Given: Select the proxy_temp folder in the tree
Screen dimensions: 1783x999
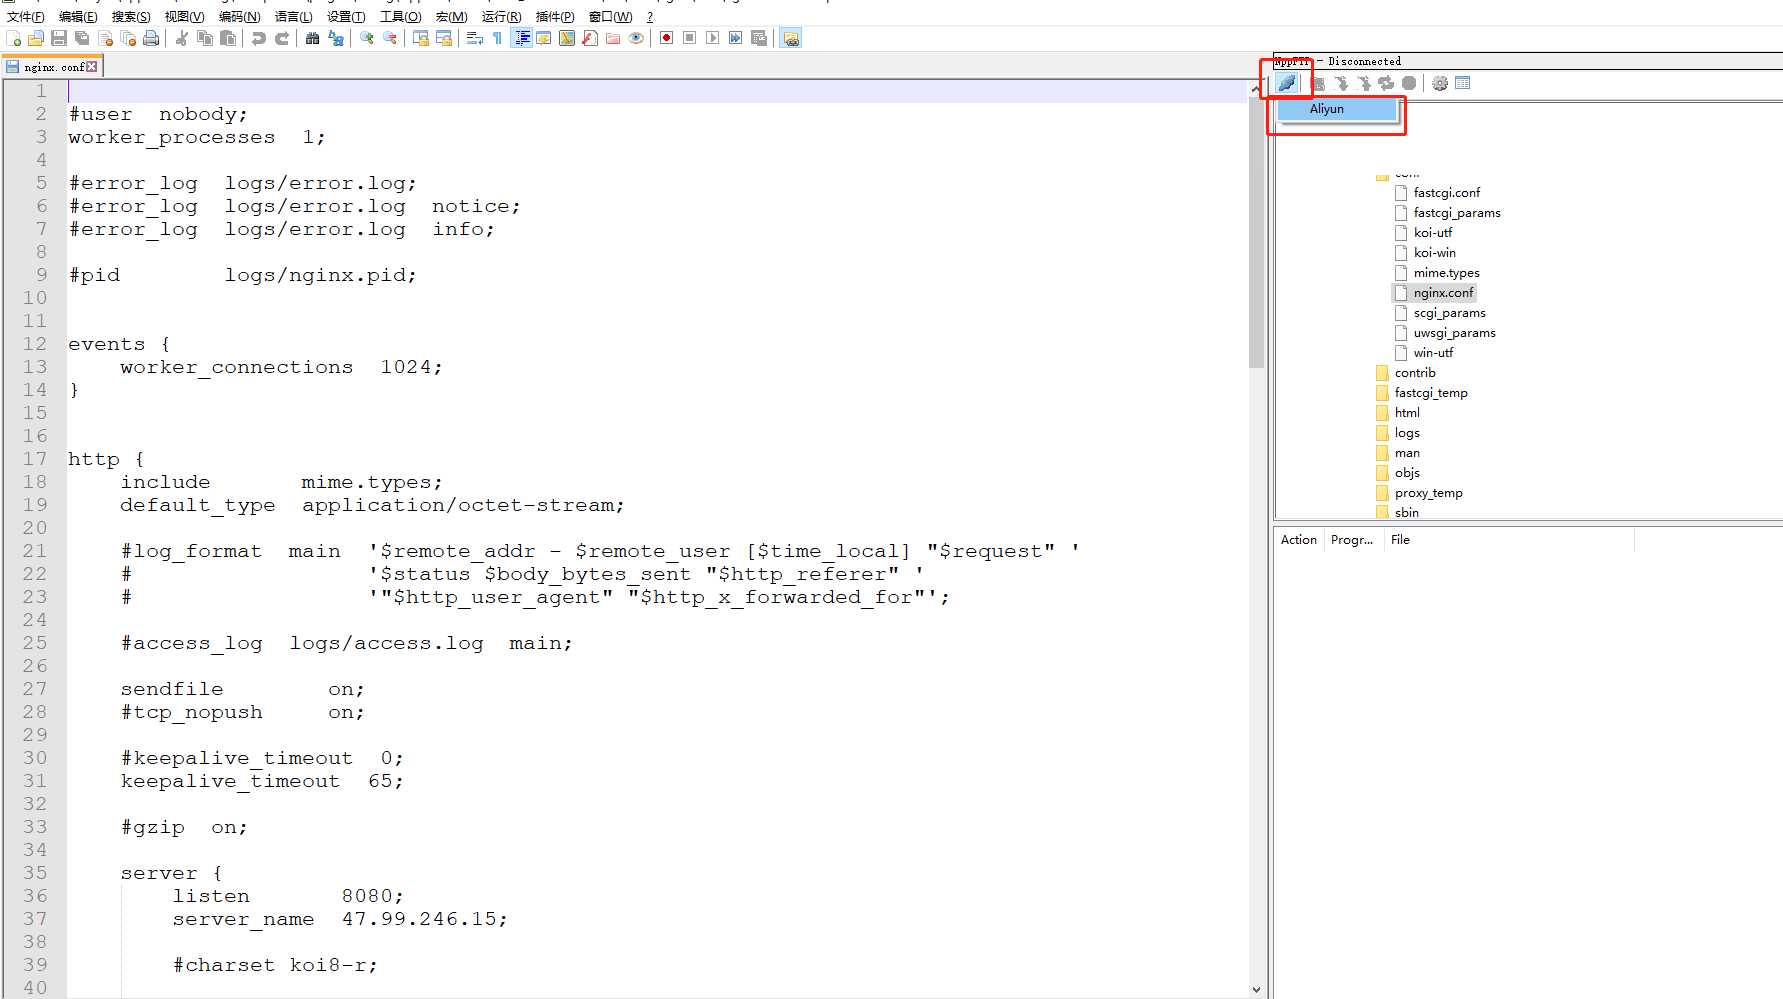Looking at the screenshot, I should click(x=1428, y=493).
